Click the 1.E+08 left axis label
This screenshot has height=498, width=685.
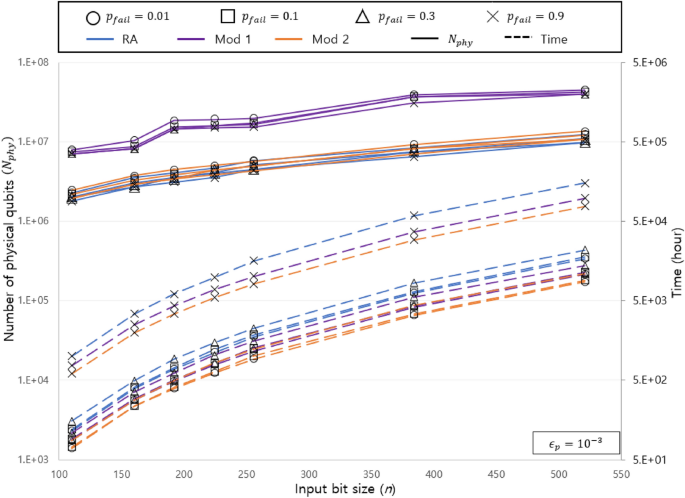(x=33, y=62)
